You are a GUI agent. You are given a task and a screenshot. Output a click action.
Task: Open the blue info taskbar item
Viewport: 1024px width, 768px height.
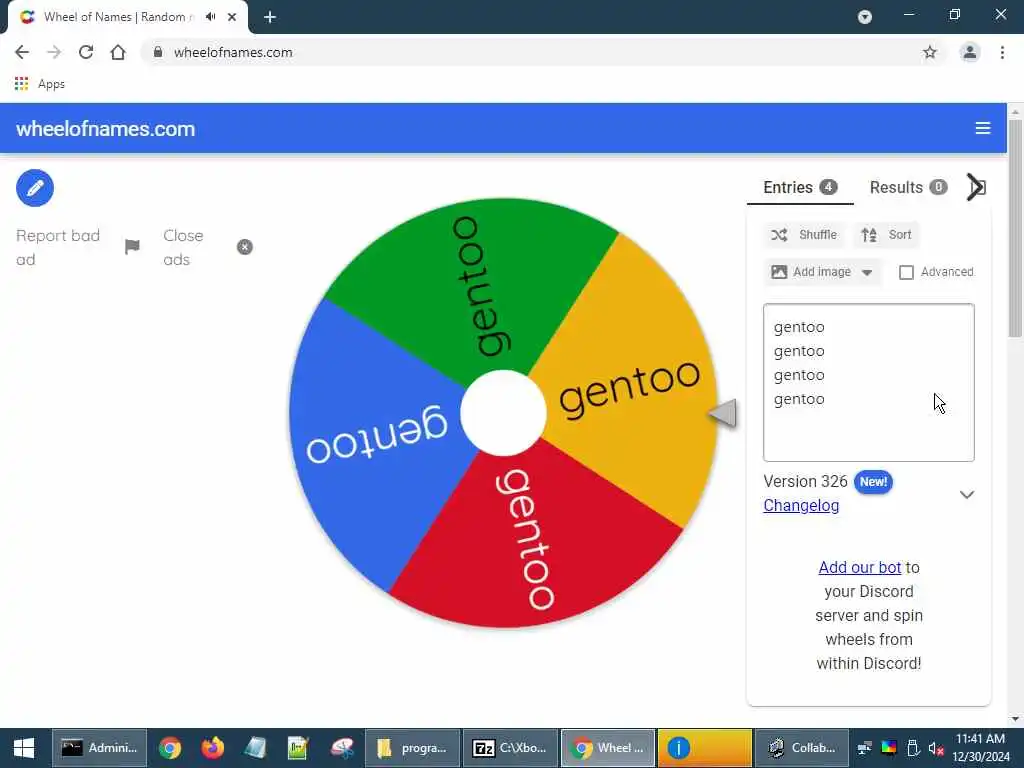pos(705,748)
